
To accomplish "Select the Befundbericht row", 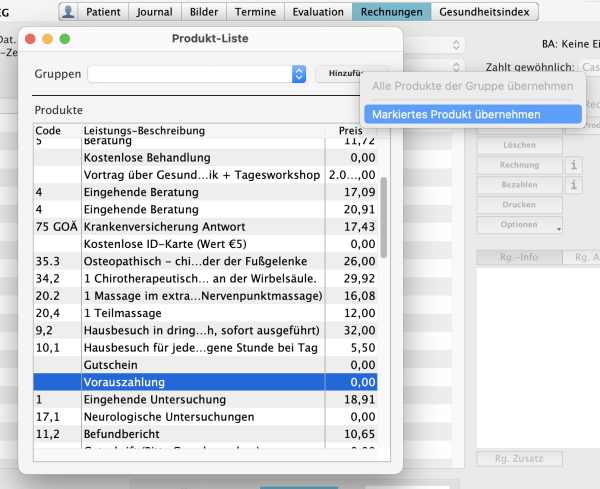I will [205, 433].
